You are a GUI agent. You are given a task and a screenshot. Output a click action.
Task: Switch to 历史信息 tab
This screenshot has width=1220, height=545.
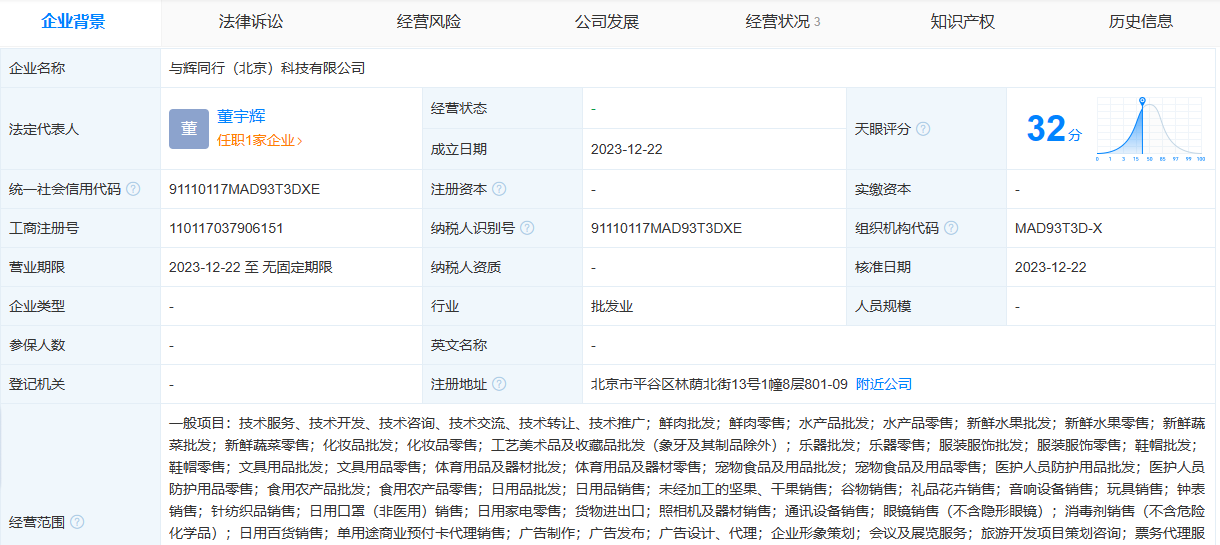(1141, 21)
